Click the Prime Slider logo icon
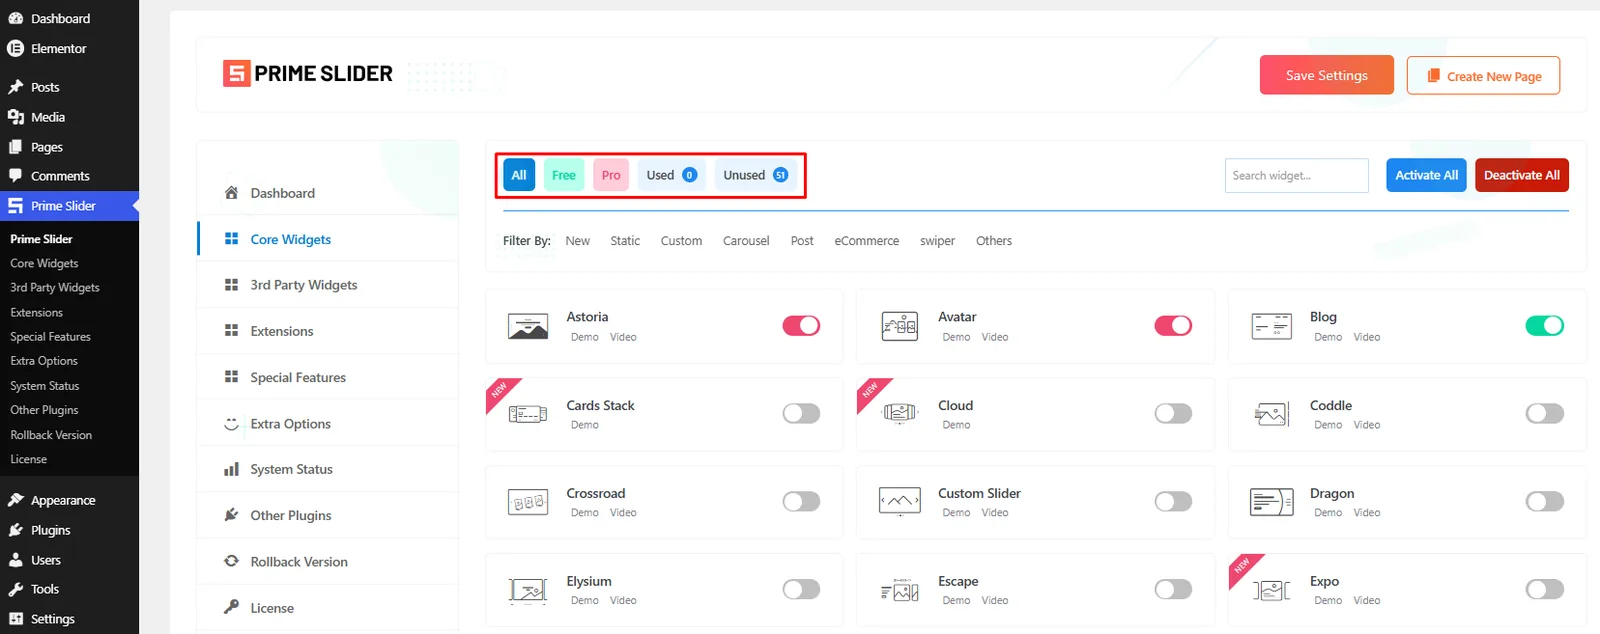This screenshot has height=634, width=1600. [236, 73]
